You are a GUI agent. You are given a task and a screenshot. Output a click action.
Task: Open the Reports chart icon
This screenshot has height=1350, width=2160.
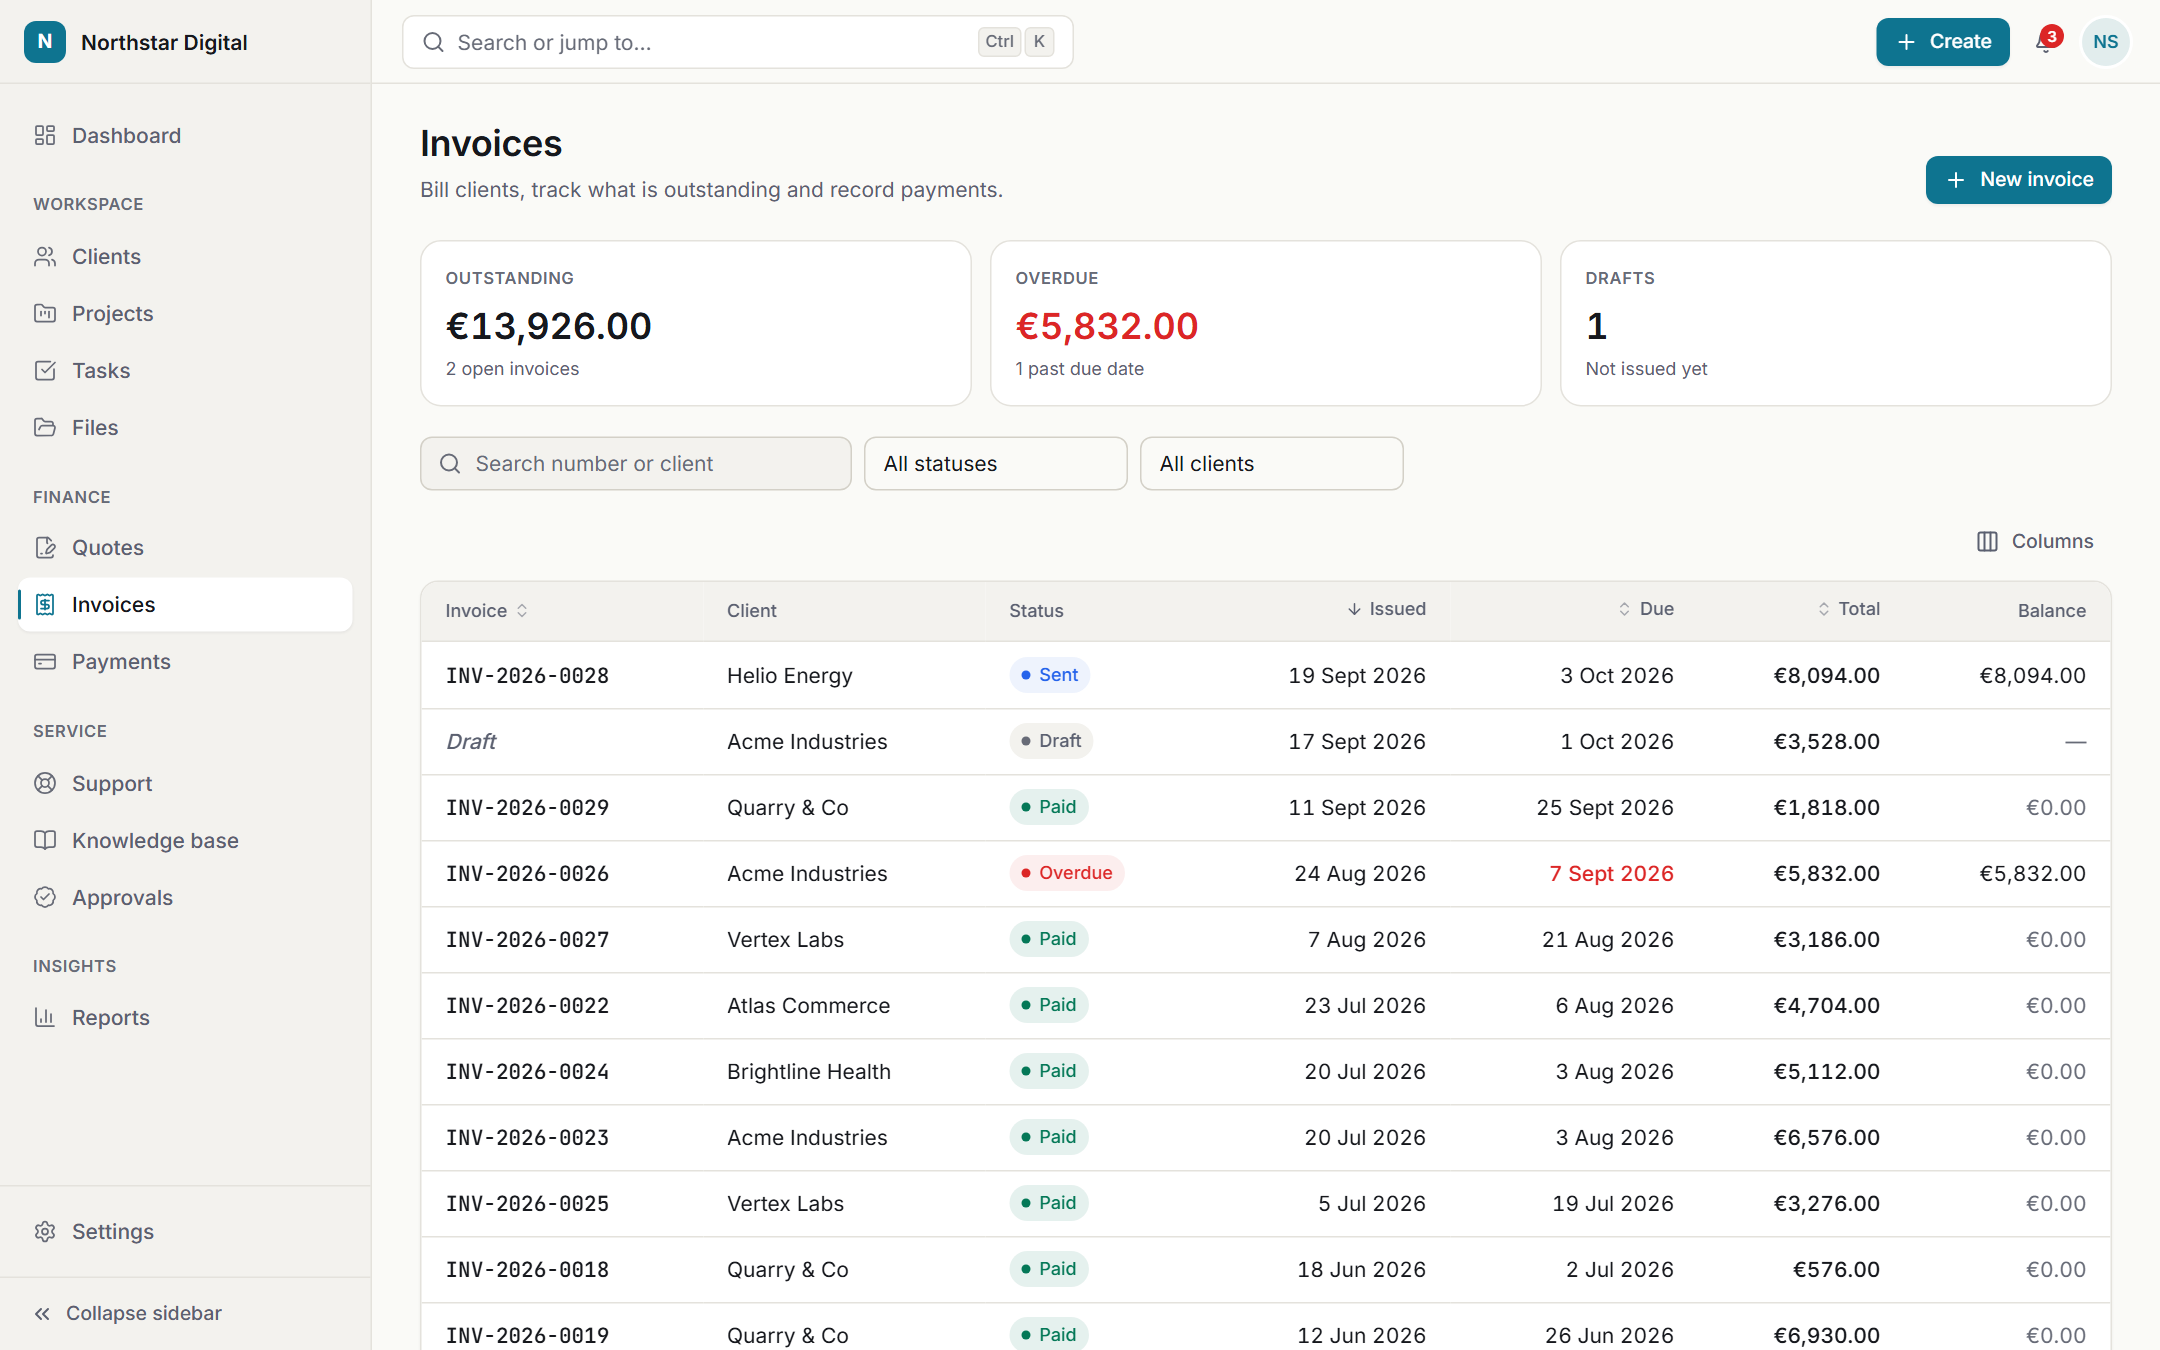(x=45, y=1017)
